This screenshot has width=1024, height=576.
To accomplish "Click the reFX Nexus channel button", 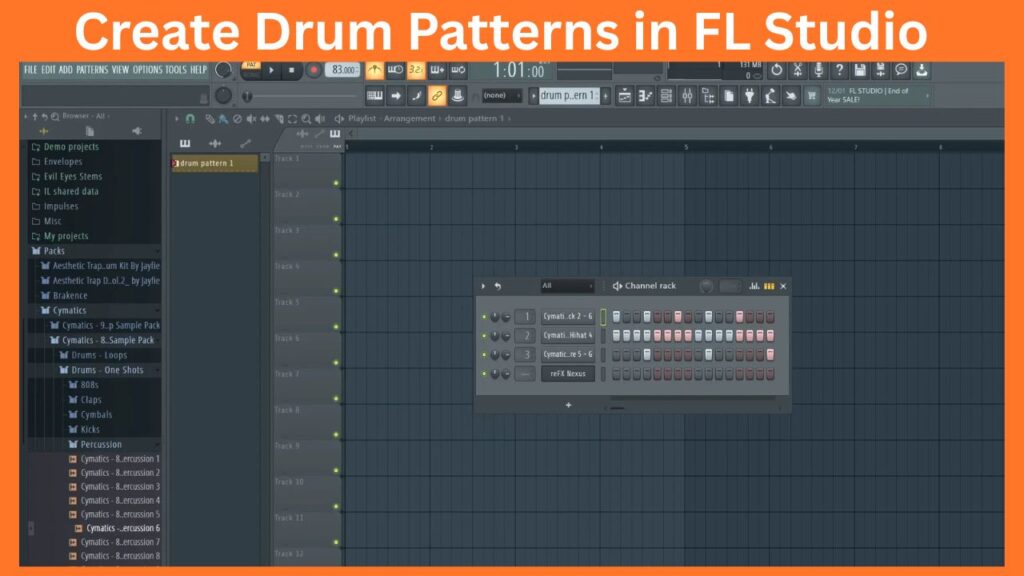I will [568, 374].
